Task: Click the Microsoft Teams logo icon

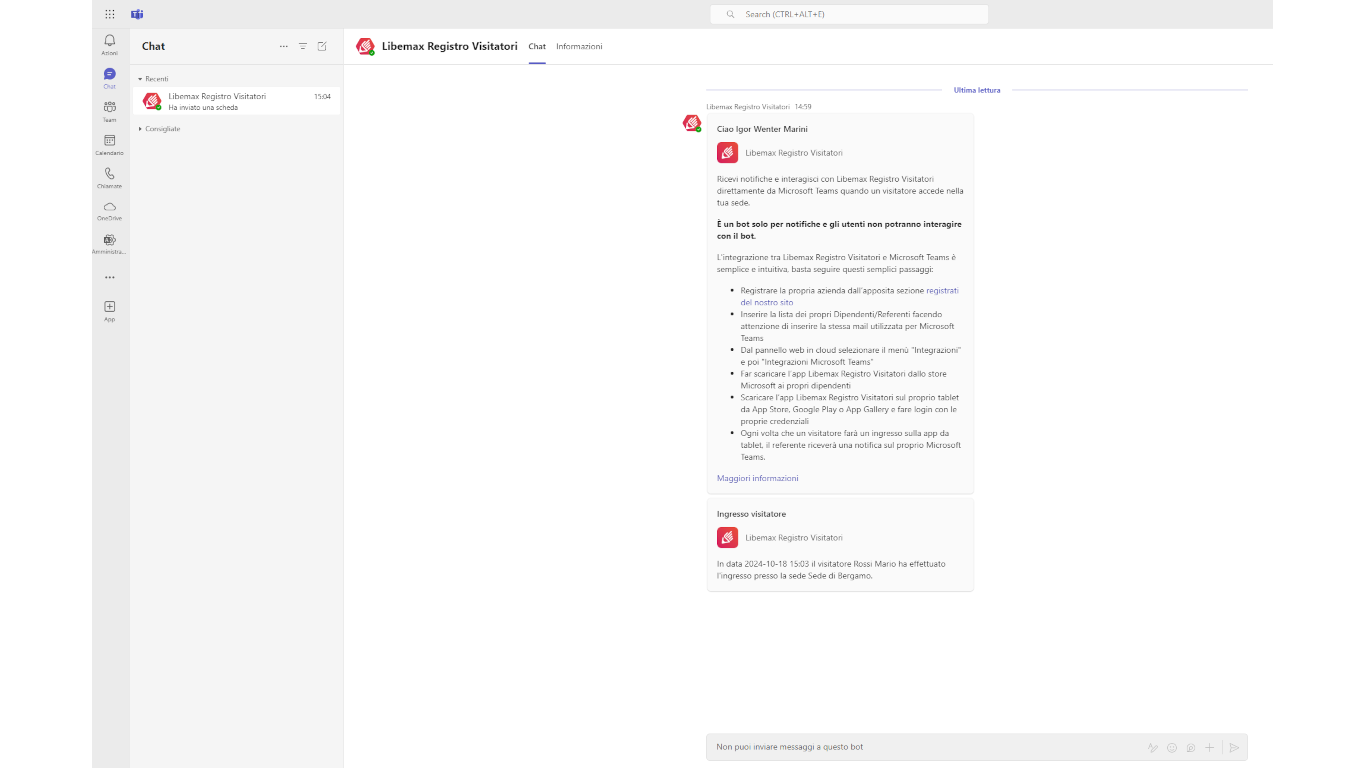Action: (137, 14)
